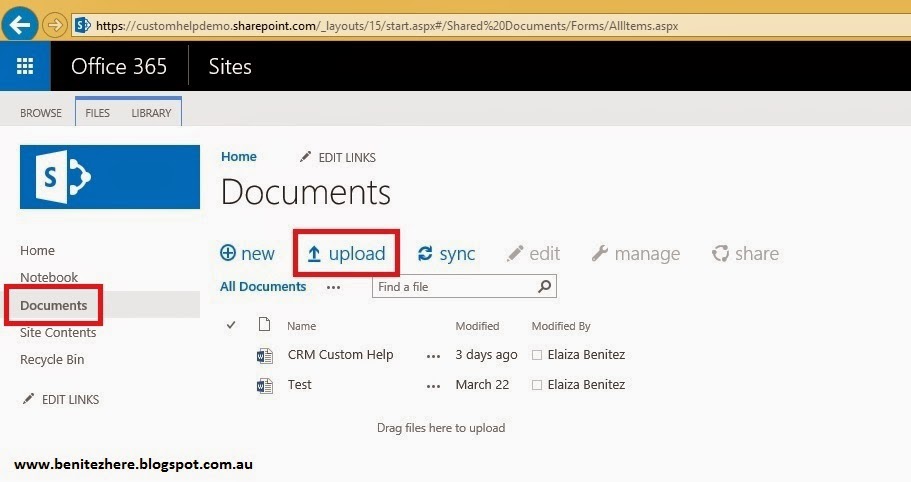Image resolution: width=911 pixels, height=482 pixels.
Task: Click the 'Drag files here to upload' text
Action: click(441, 428)
